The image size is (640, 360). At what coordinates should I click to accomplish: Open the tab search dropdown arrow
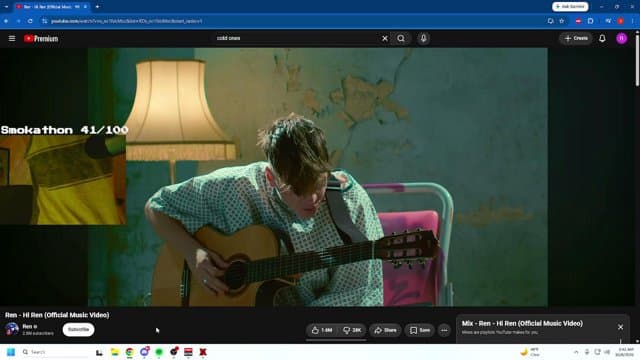pyautogui.click(x=6, y=7)
